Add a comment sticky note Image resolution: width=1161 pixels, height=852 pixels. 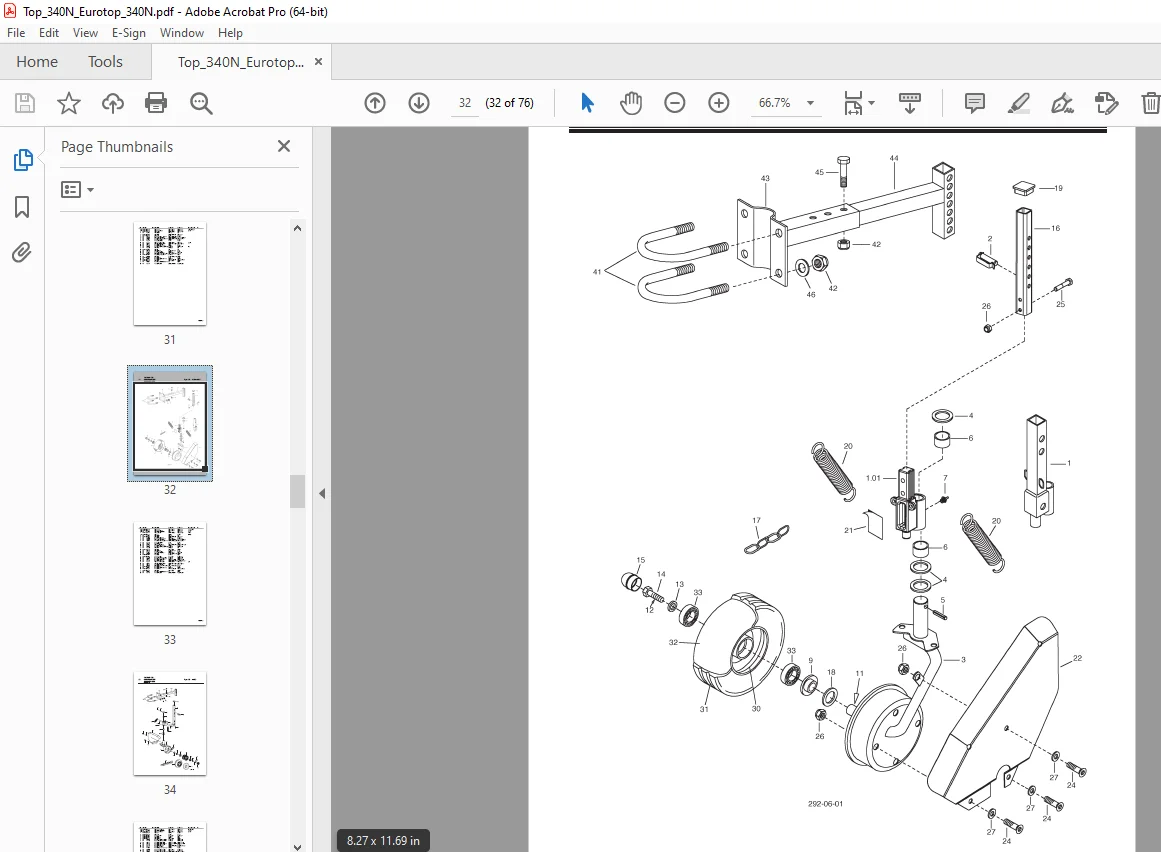tap(975, 103)
